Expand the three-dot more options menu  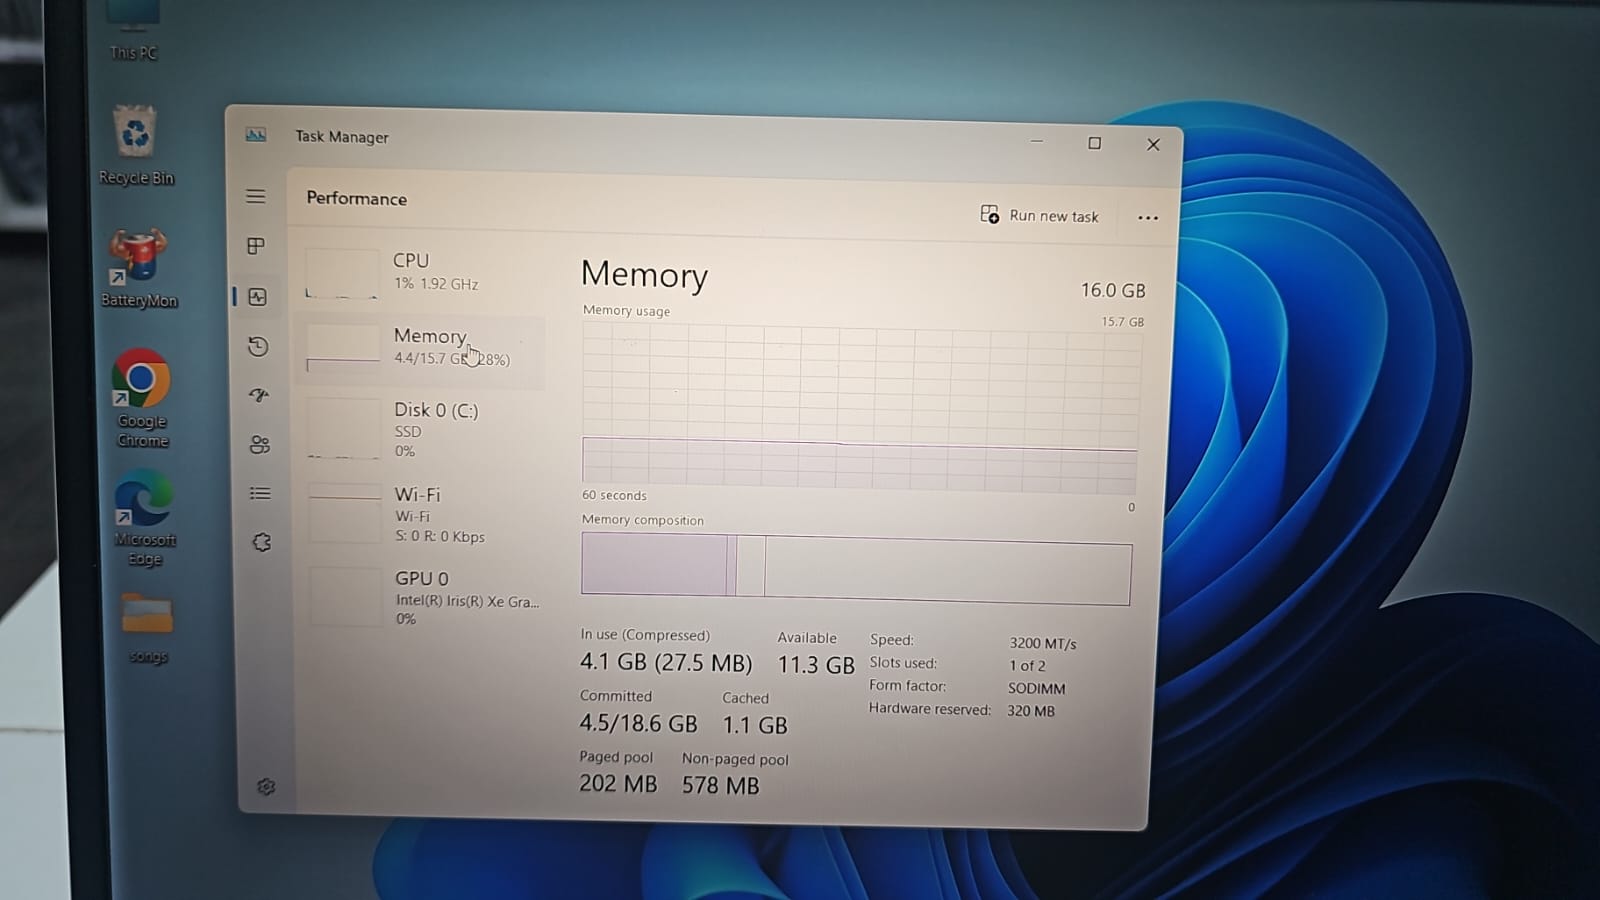(x=1147, y=218)
